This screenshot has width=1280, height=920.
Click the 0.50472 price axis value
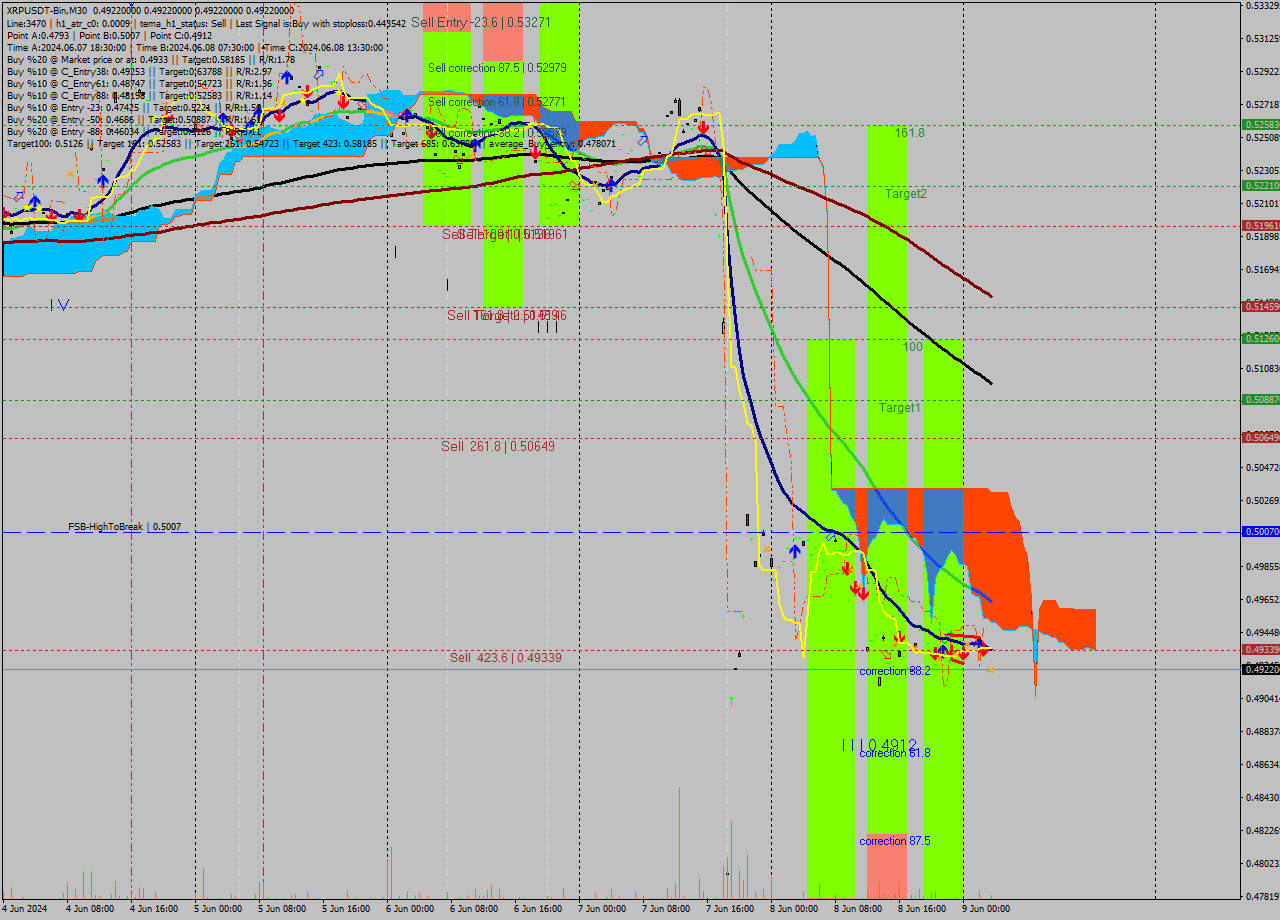(1263, 467)
